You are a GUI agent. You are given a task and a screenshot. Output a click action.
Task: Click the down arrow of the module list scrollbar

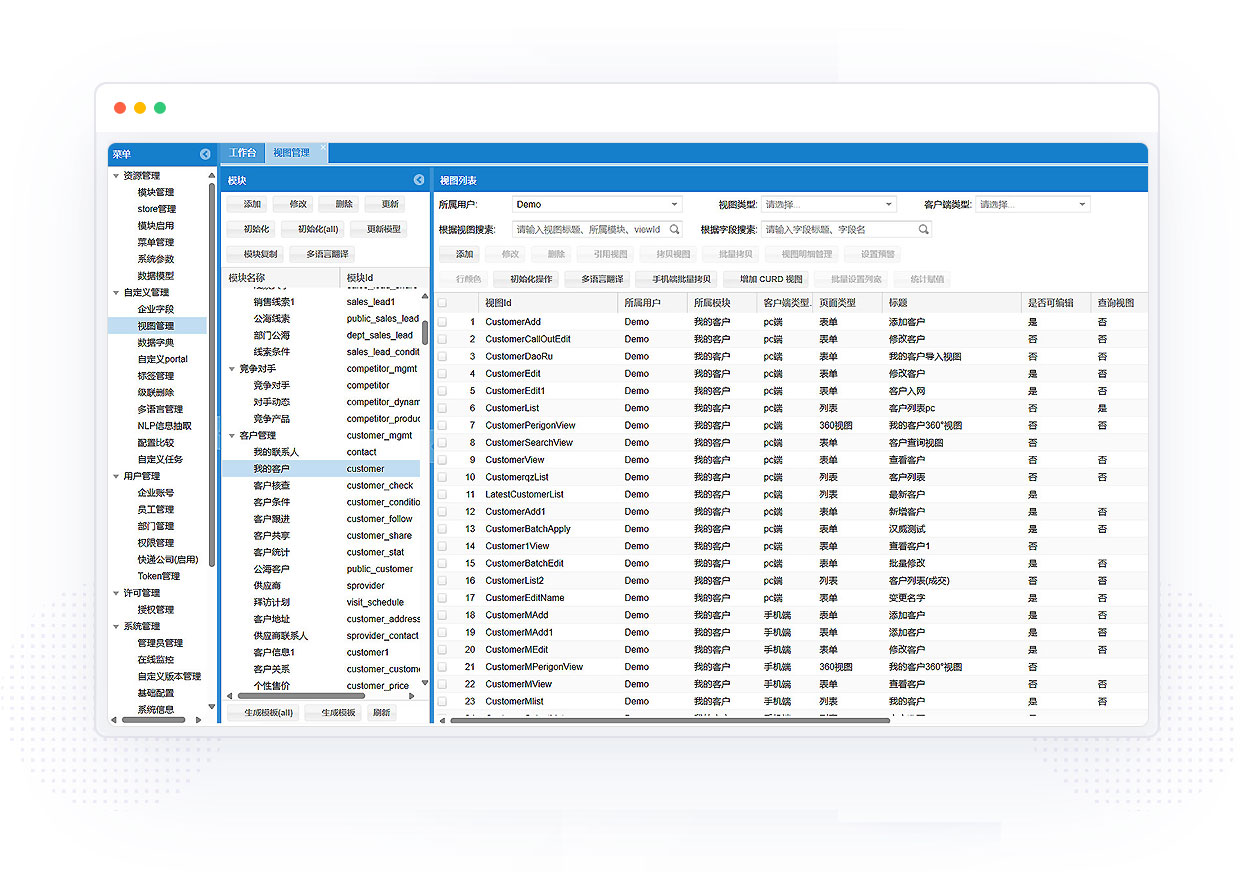425,684
